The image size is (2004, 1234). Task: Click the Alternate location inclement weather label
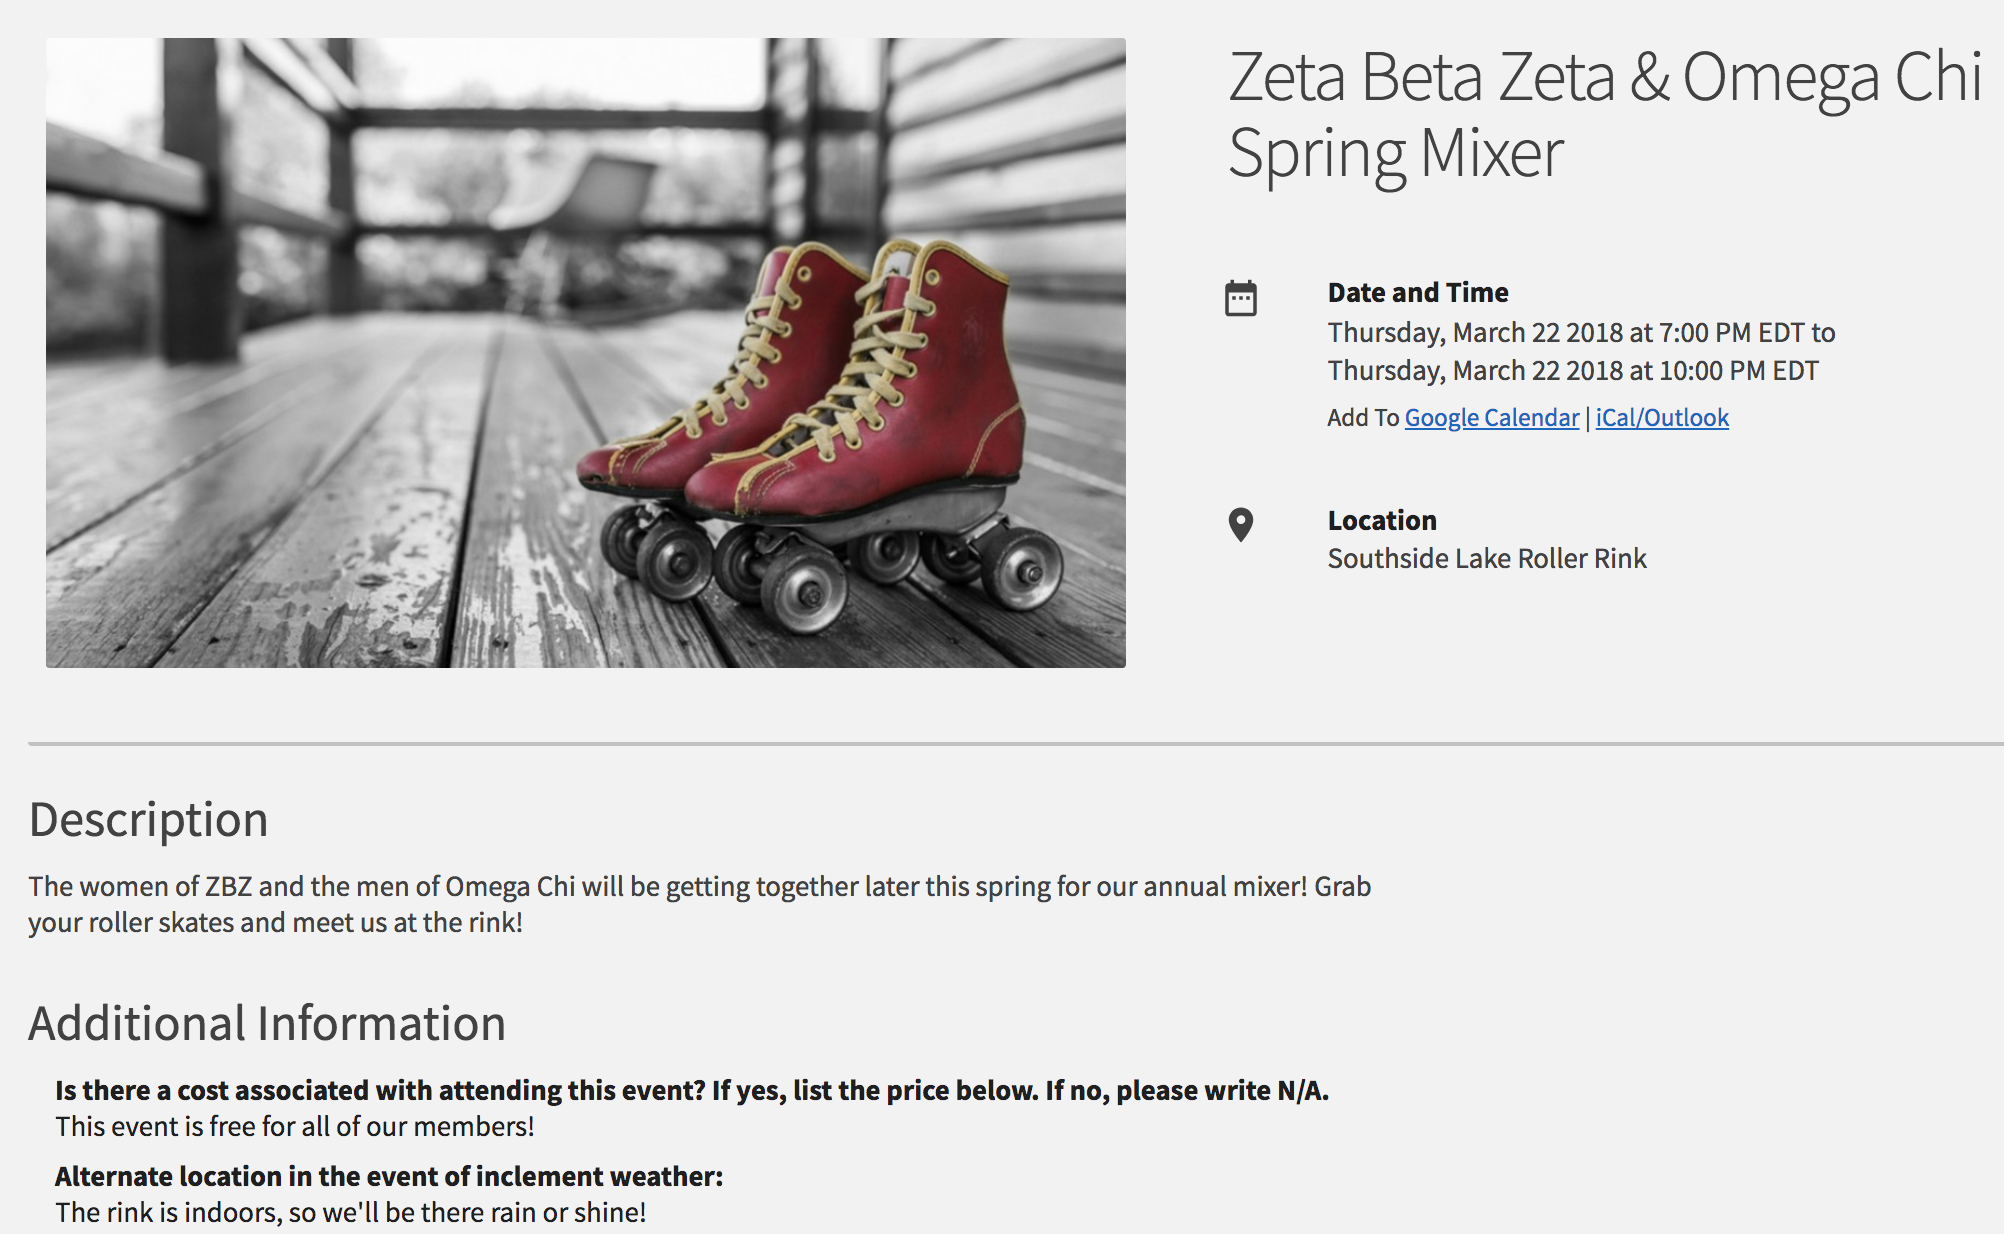[389, 1176]
